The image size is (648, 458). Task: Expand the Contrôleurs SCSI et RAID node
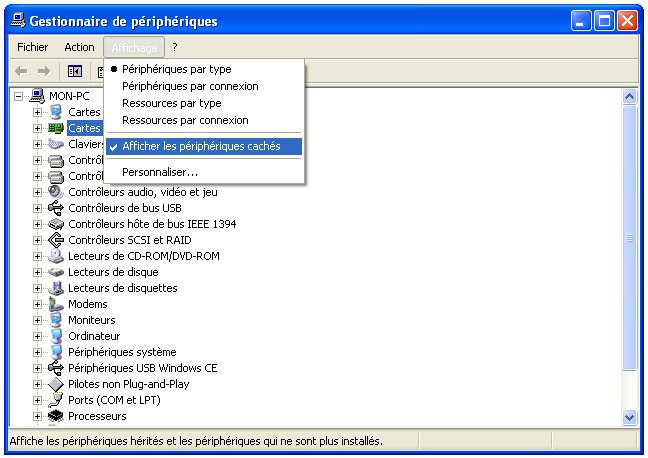point(37,240)
